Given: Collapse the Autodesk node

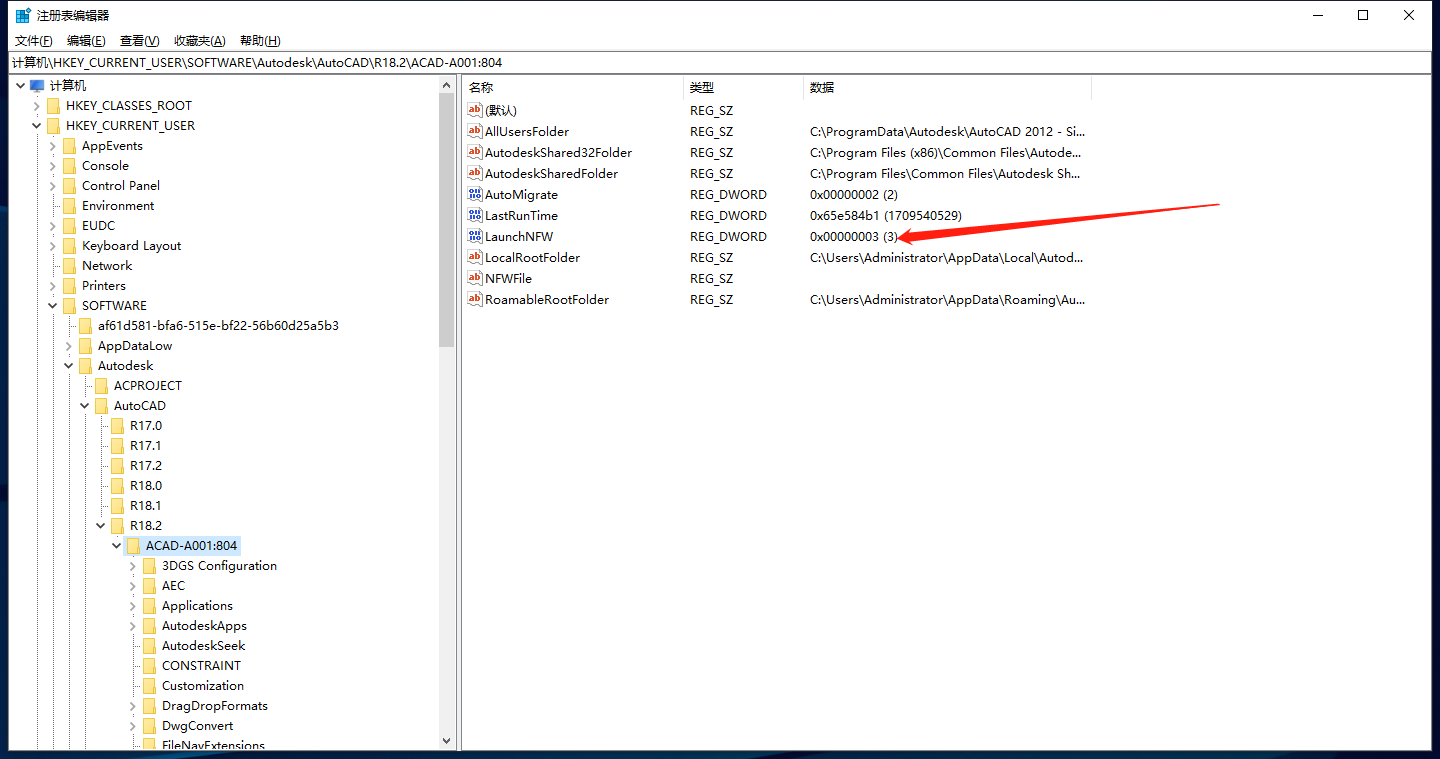Looking at the screenshot, I should (x=69, y=366).
